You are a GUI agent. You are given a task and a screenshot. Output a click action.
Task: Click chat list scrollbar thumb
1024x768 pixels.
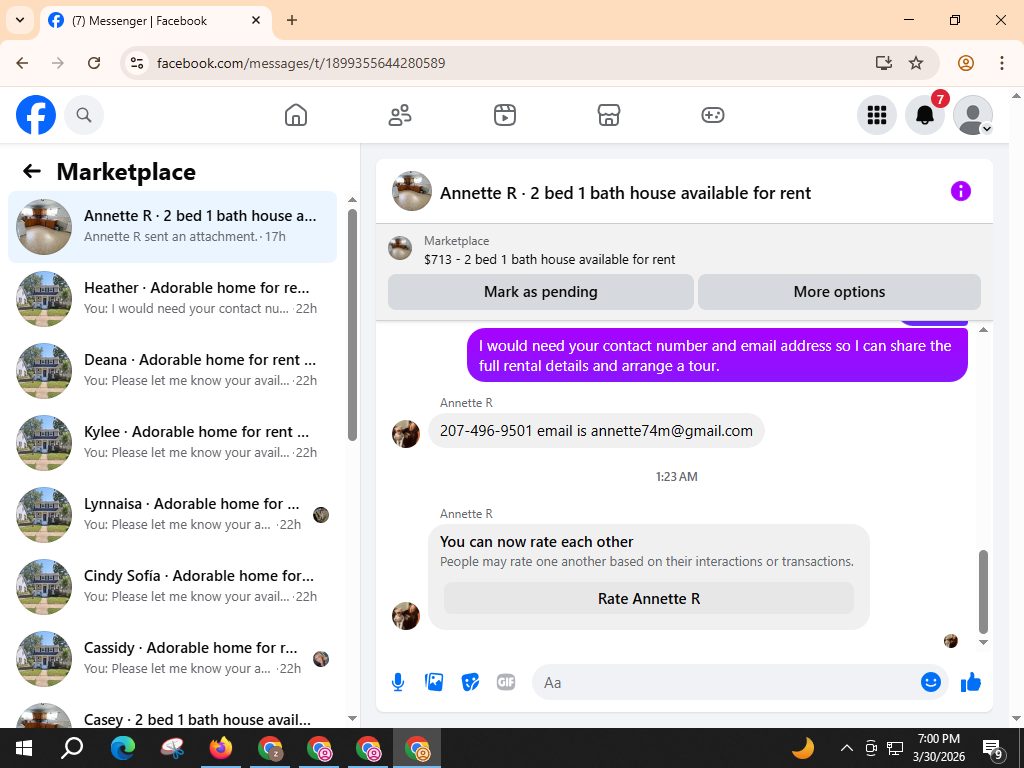[353, 325]
